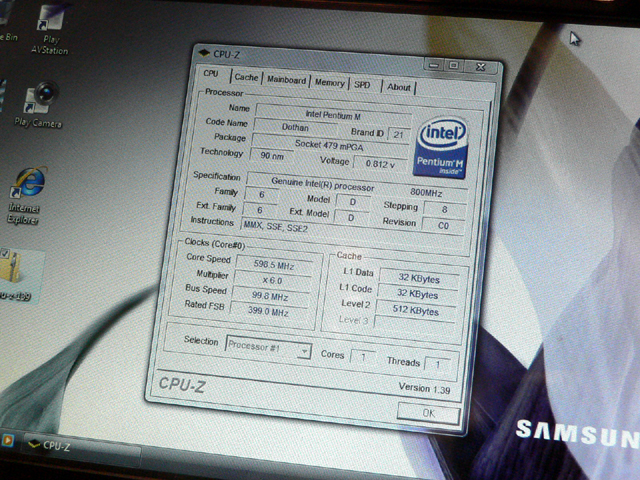Click the L1 Data value '32 KBytes'

pyautogui.click(x=419, y=278)
